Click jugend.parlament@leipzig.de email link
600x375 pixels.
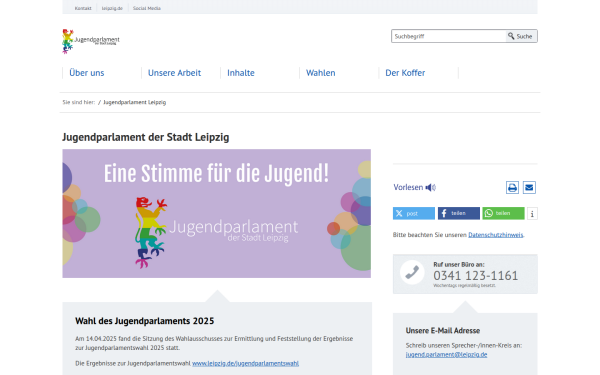tap(446, 355)
